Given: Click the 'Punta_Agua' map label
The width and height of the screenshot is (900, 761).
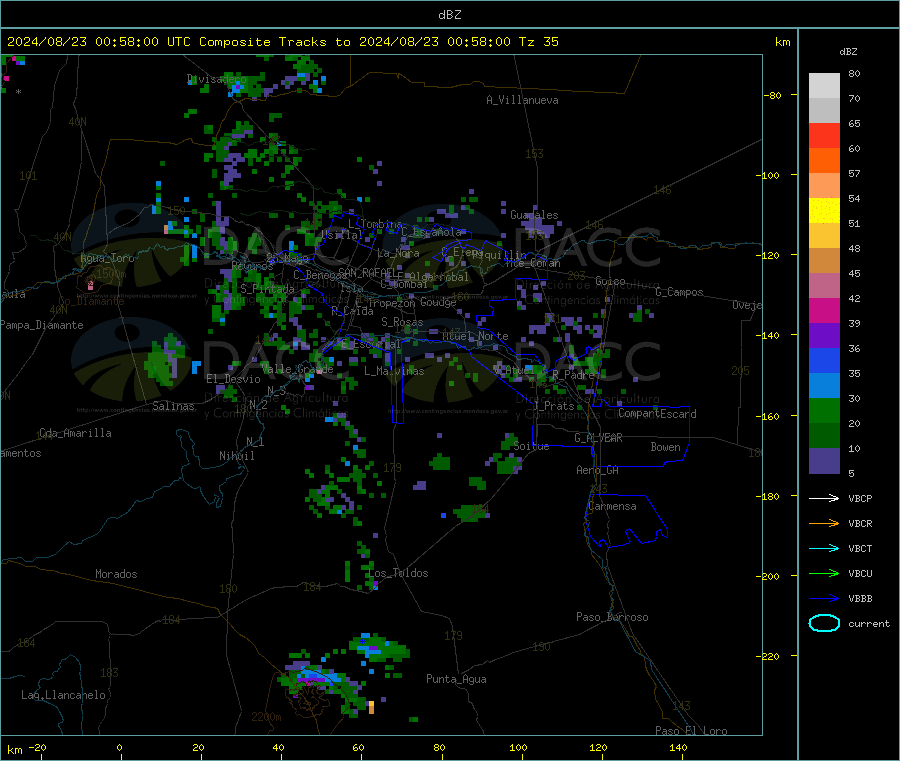Looking at the screenshot, I should [456, 679].
